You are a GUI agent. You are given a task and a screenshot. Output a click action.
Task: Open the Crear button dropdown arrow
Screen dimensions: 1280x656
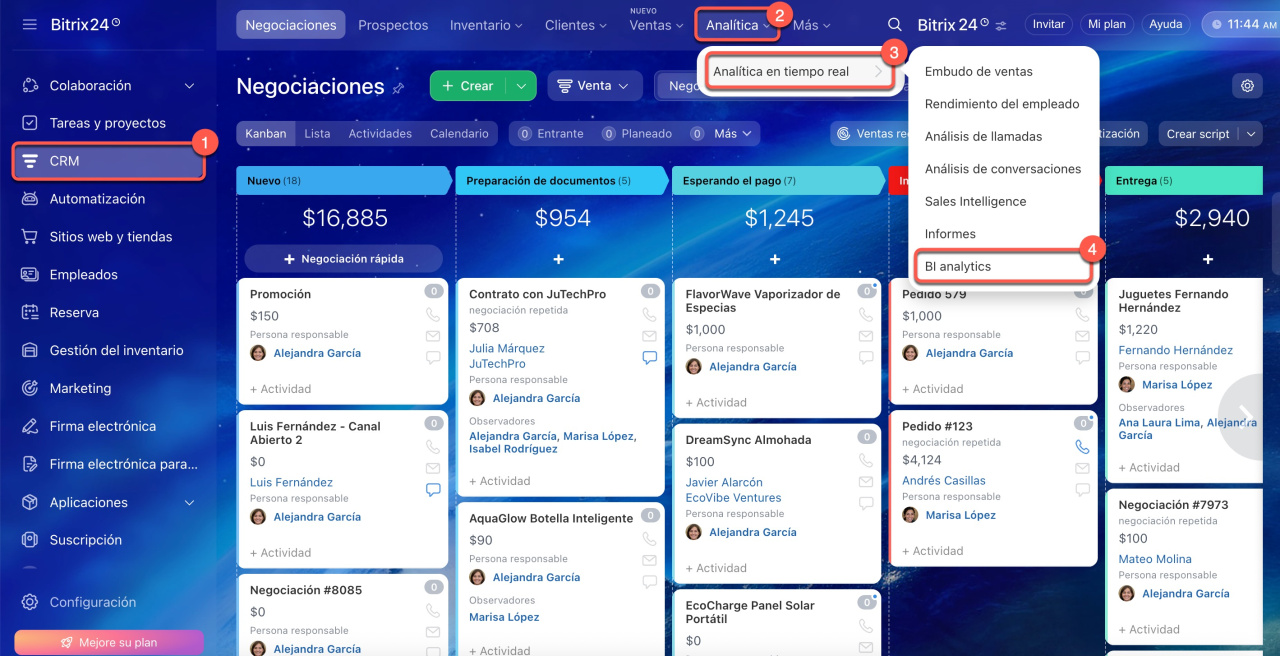click(x=521, y=86)
